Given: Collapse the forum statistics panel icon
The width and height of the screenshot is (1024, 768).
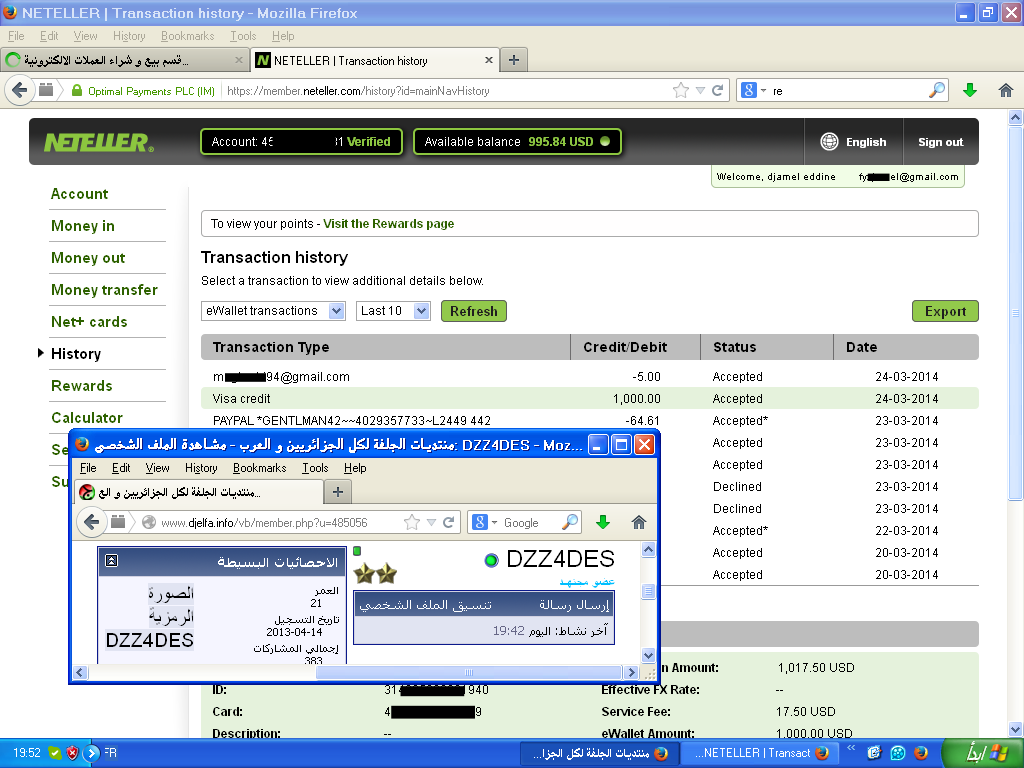Looking at the screenshot, I should pos(112,560).
